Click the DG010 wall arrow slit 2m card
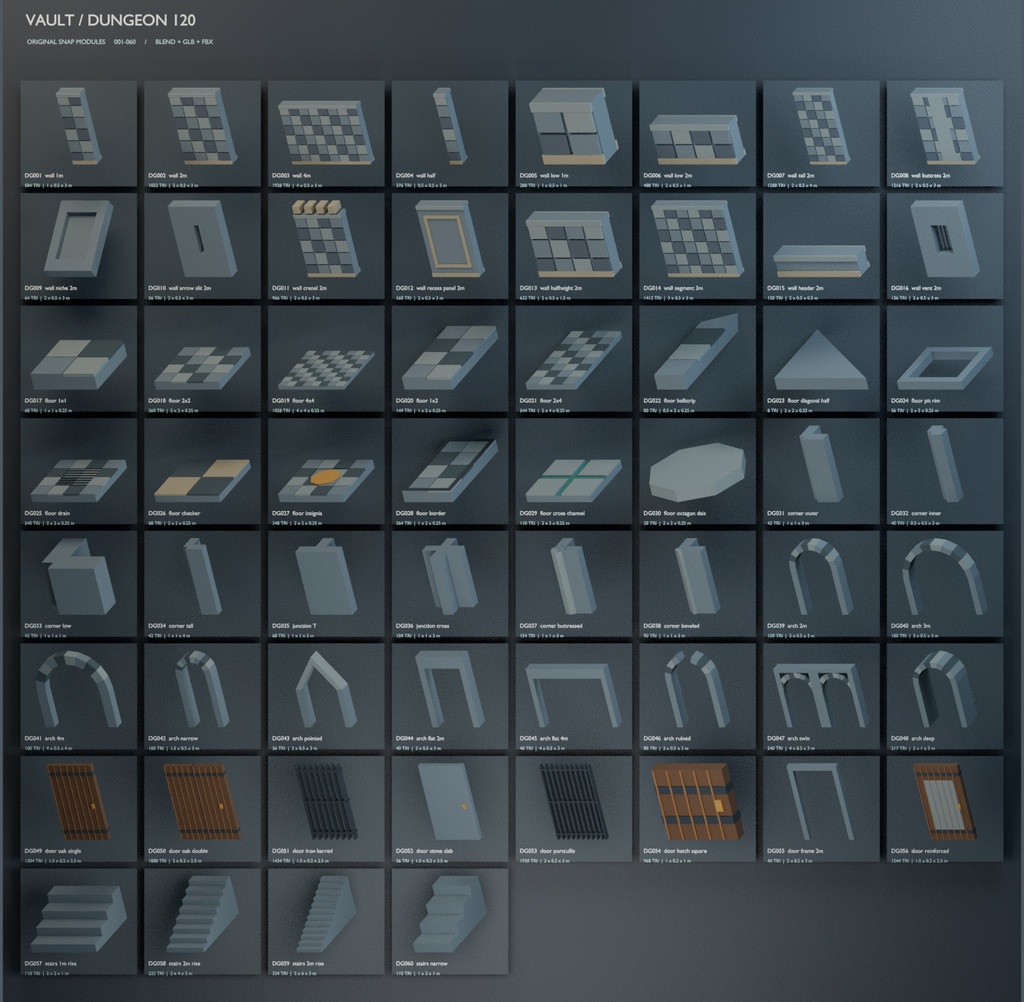1024x1002 pixels. coord(202,247)
